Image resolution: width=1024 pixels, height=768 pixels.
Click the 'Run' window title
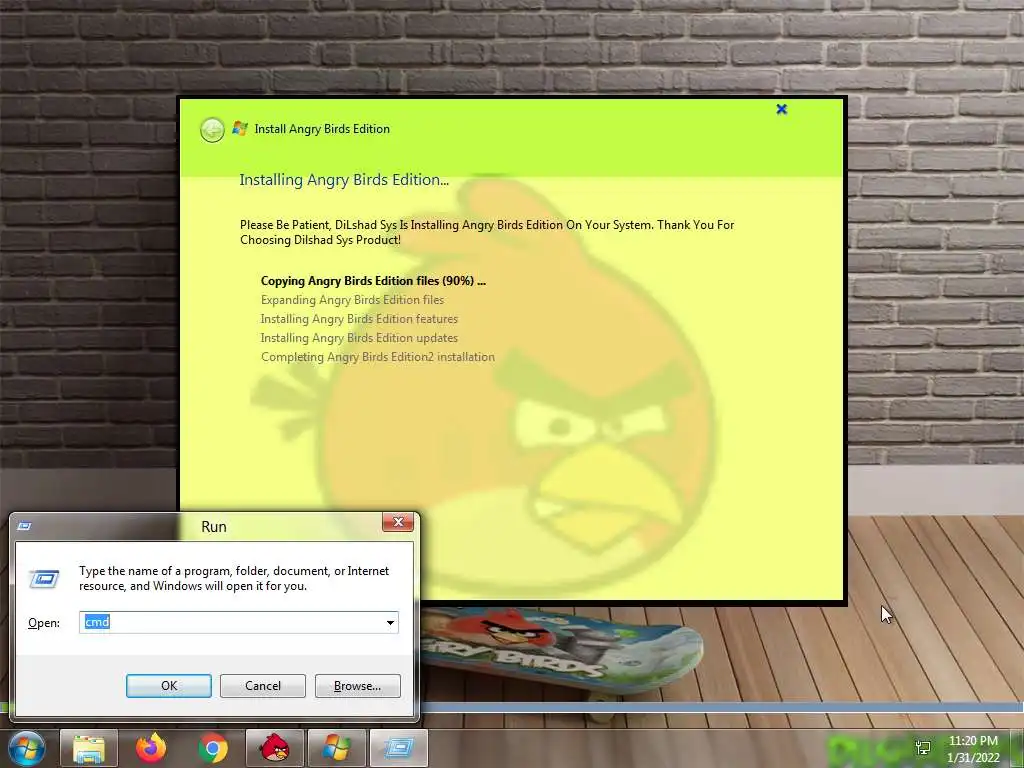click(214, 527)
